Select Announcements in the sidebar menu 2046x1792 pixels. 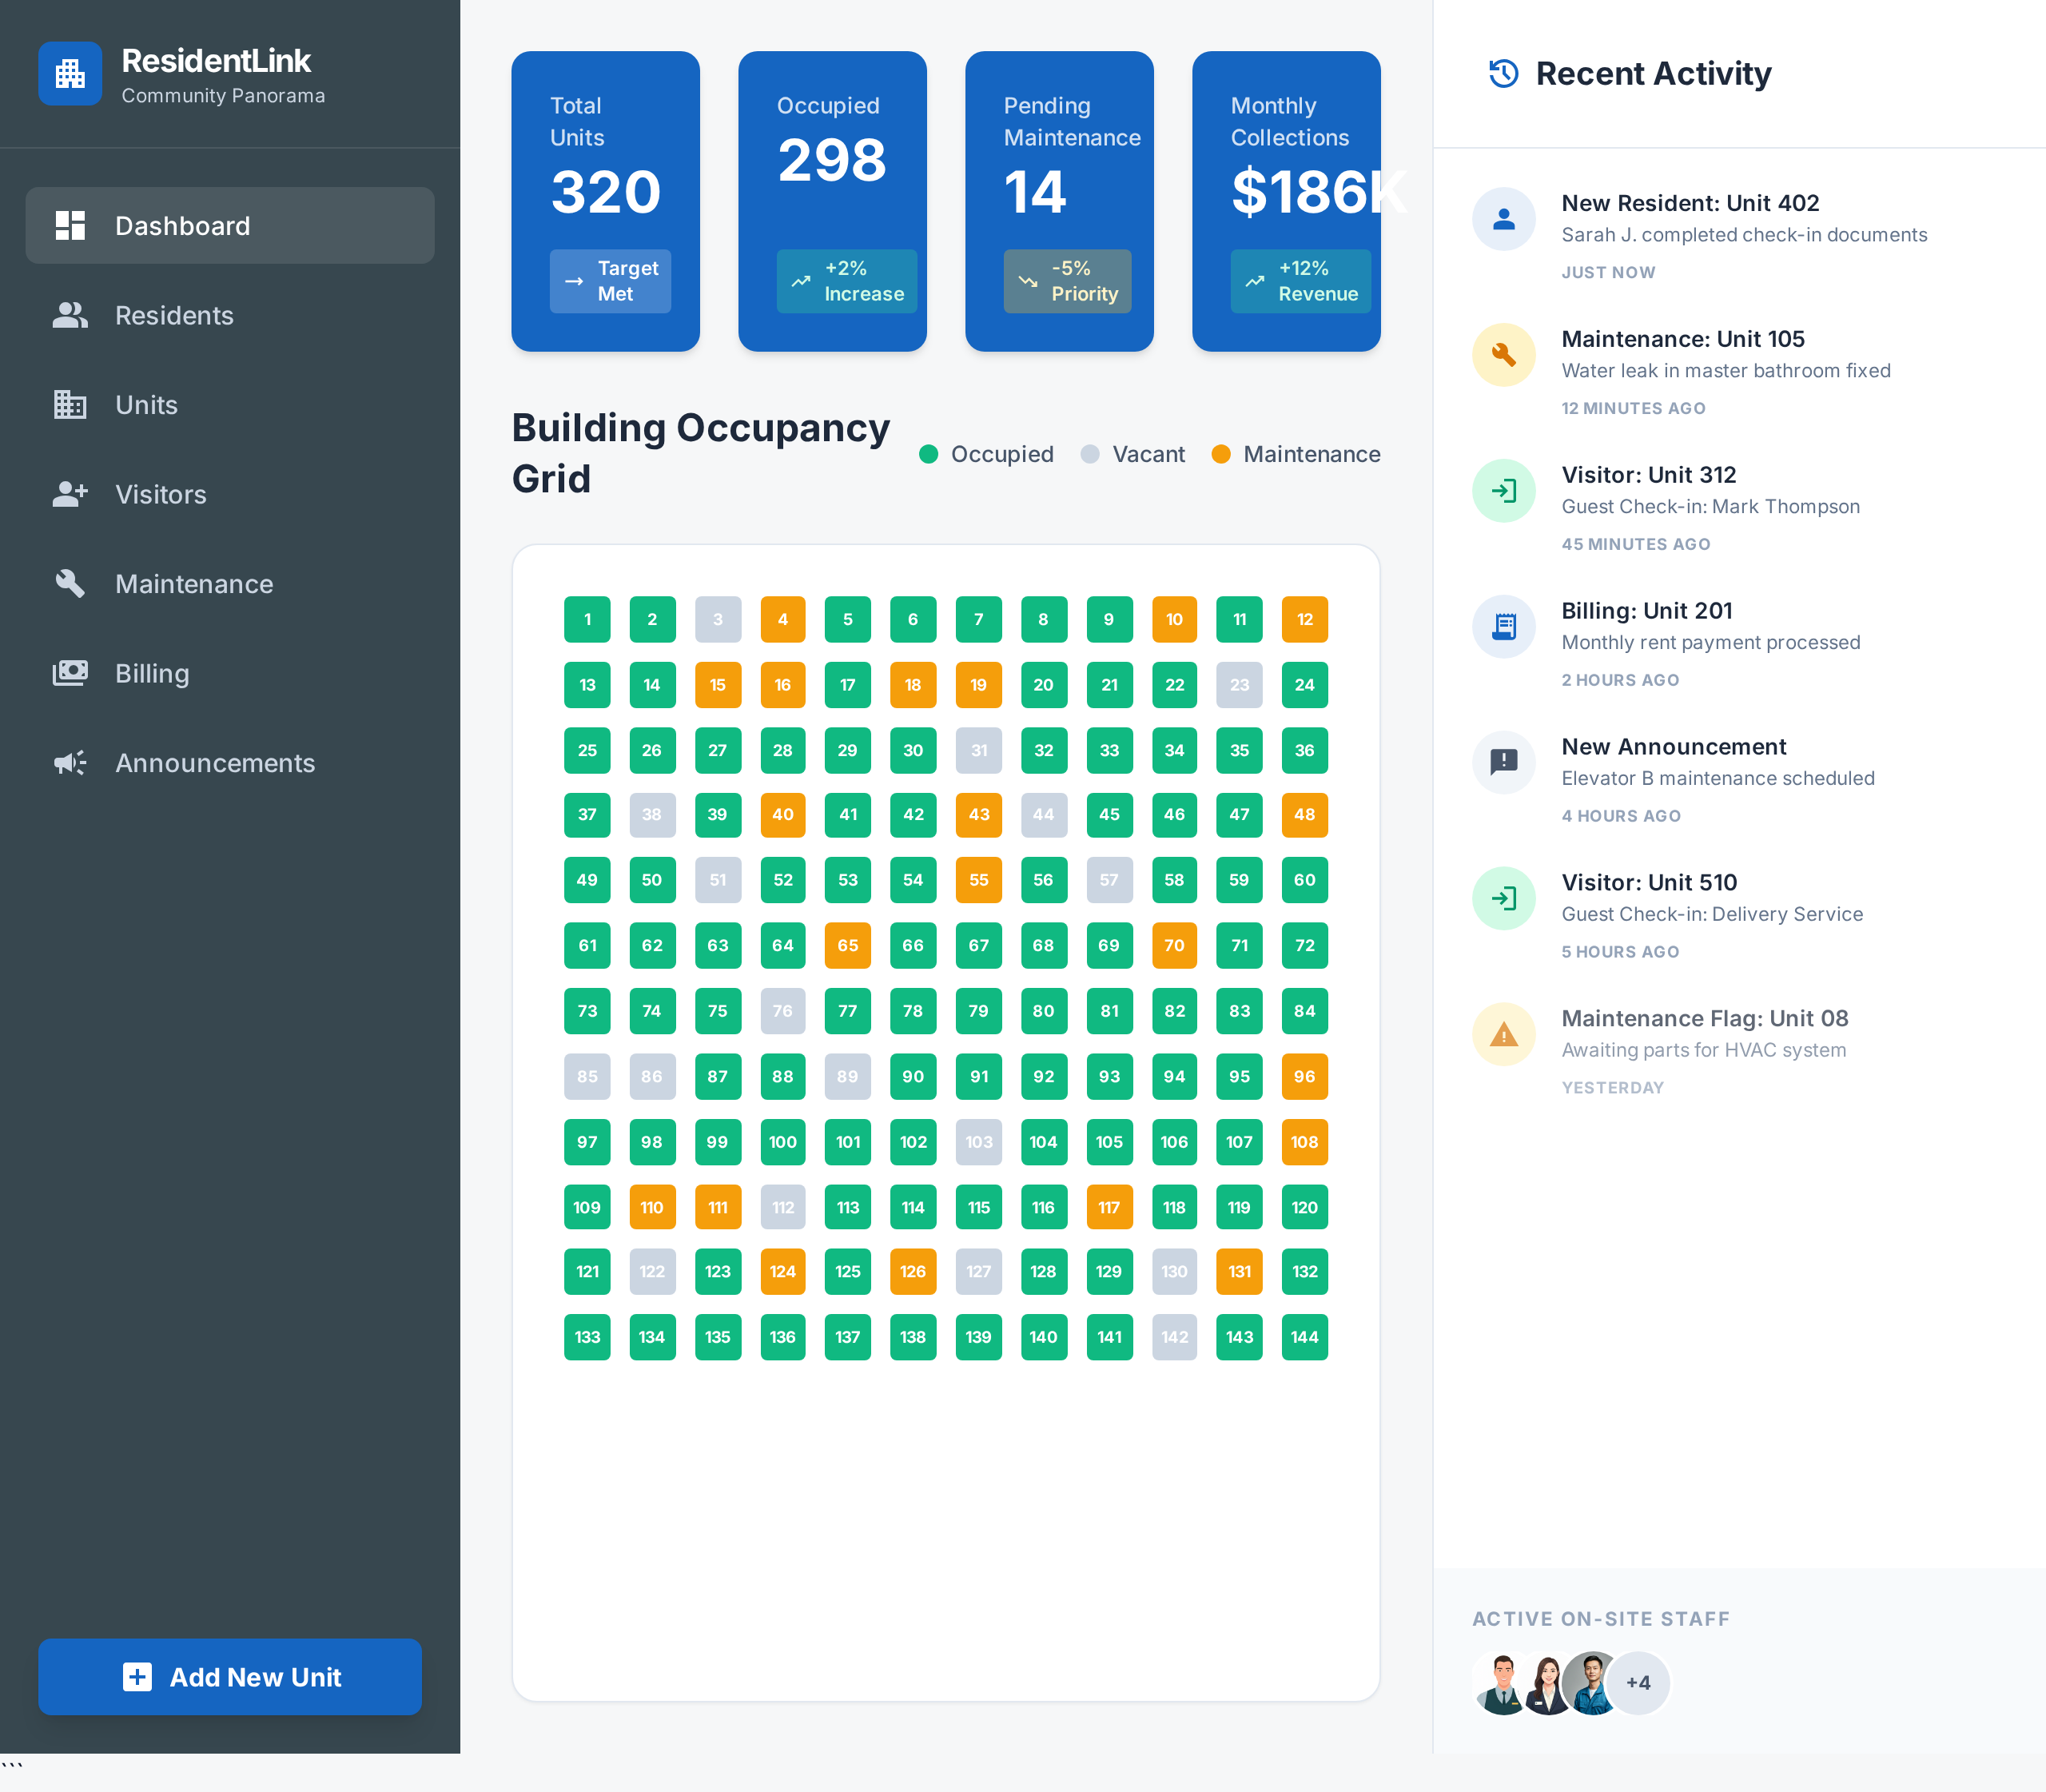pyautogui.click(x=215, y=763)
